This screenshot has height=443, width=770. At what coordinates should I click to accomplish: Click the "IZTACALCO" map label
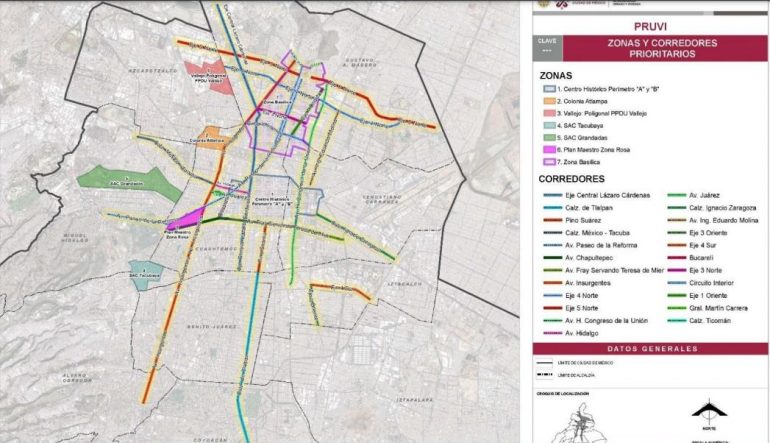click(405, 284)
